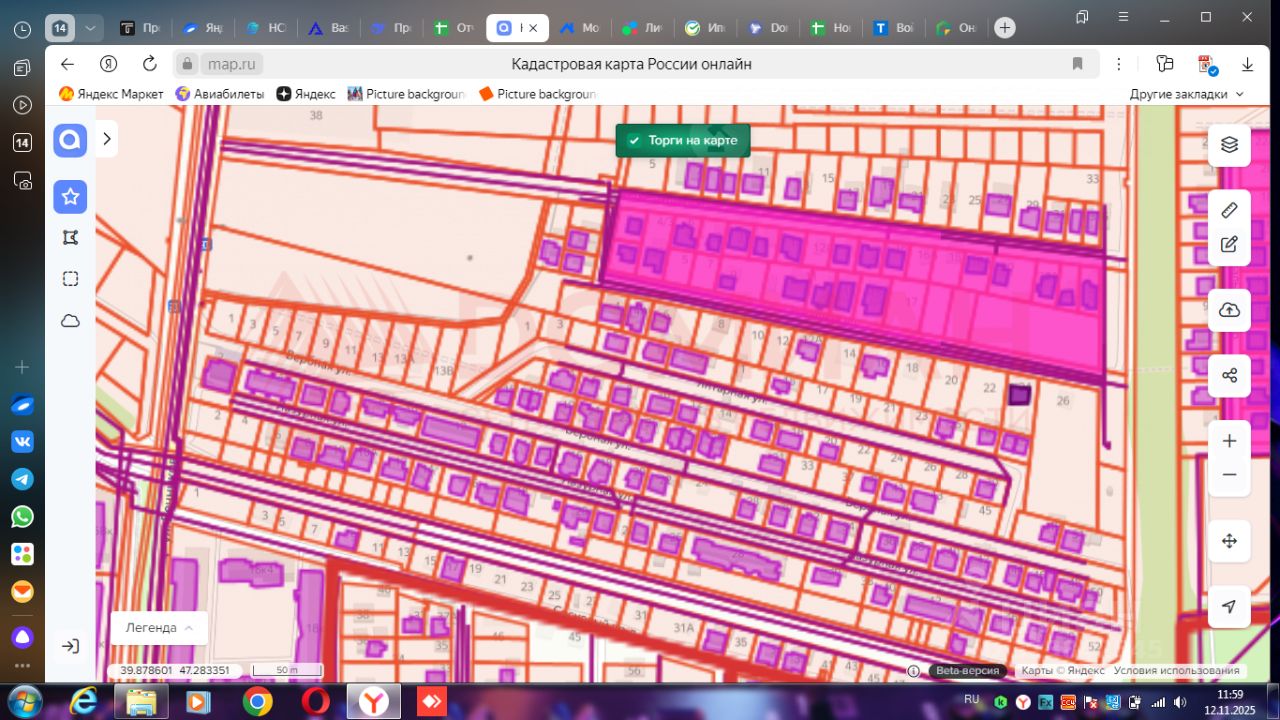This screenshot has height=720, width=1280.
Task: Toggle the browser bookmark for this page
Action: [x=1077, y=64]
